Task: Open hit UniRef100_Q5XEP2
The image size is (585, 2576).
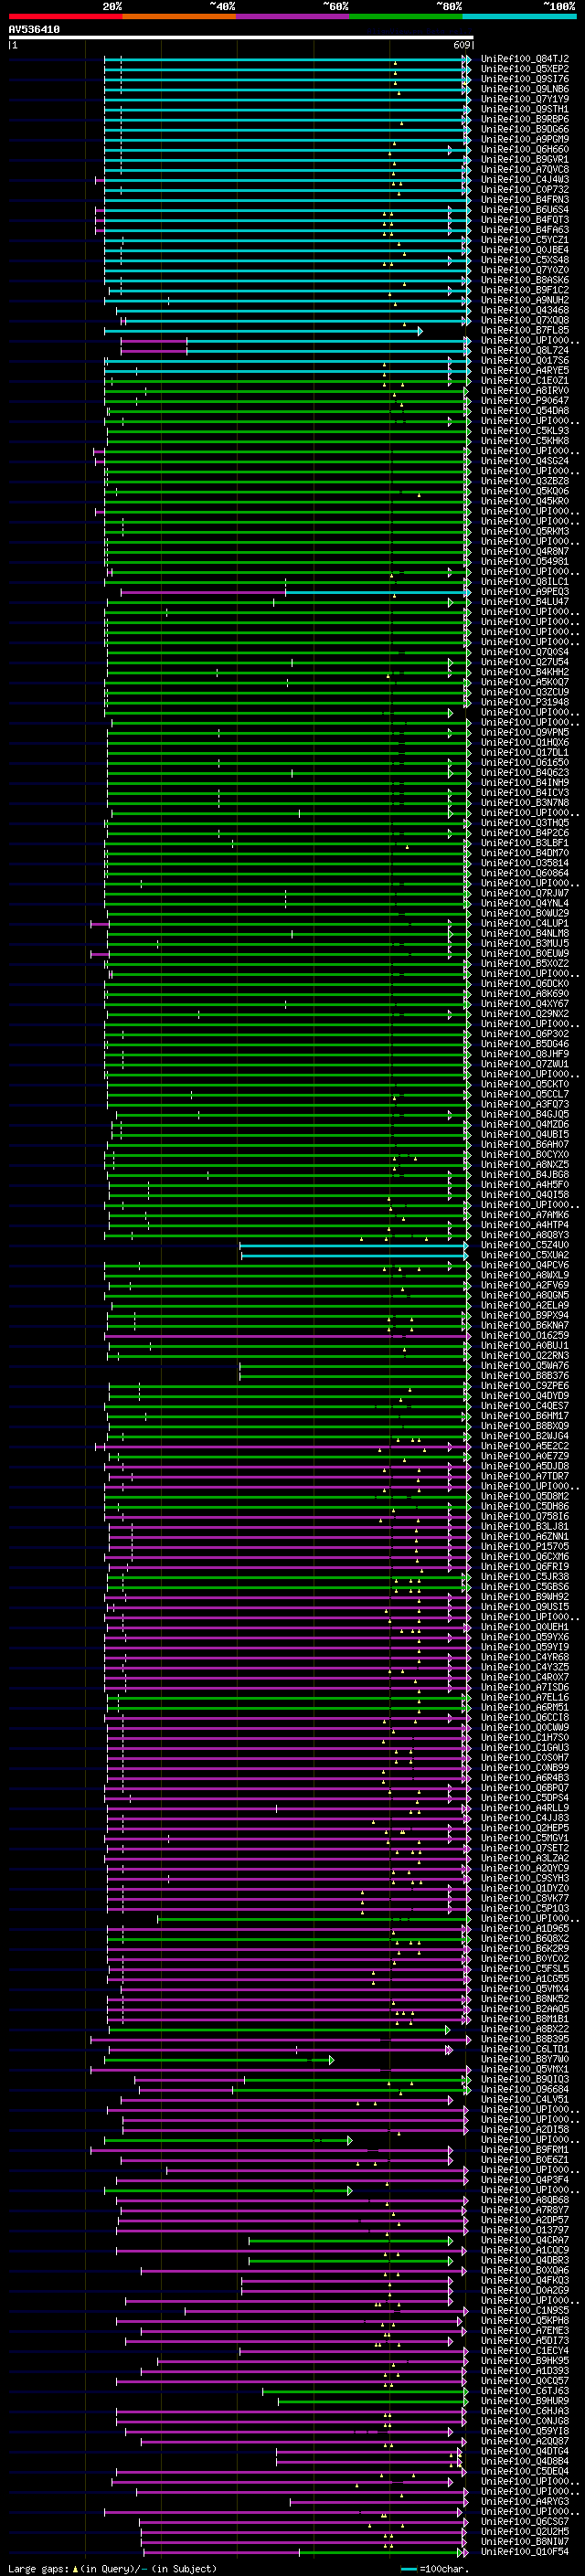Action: (525, 69)
